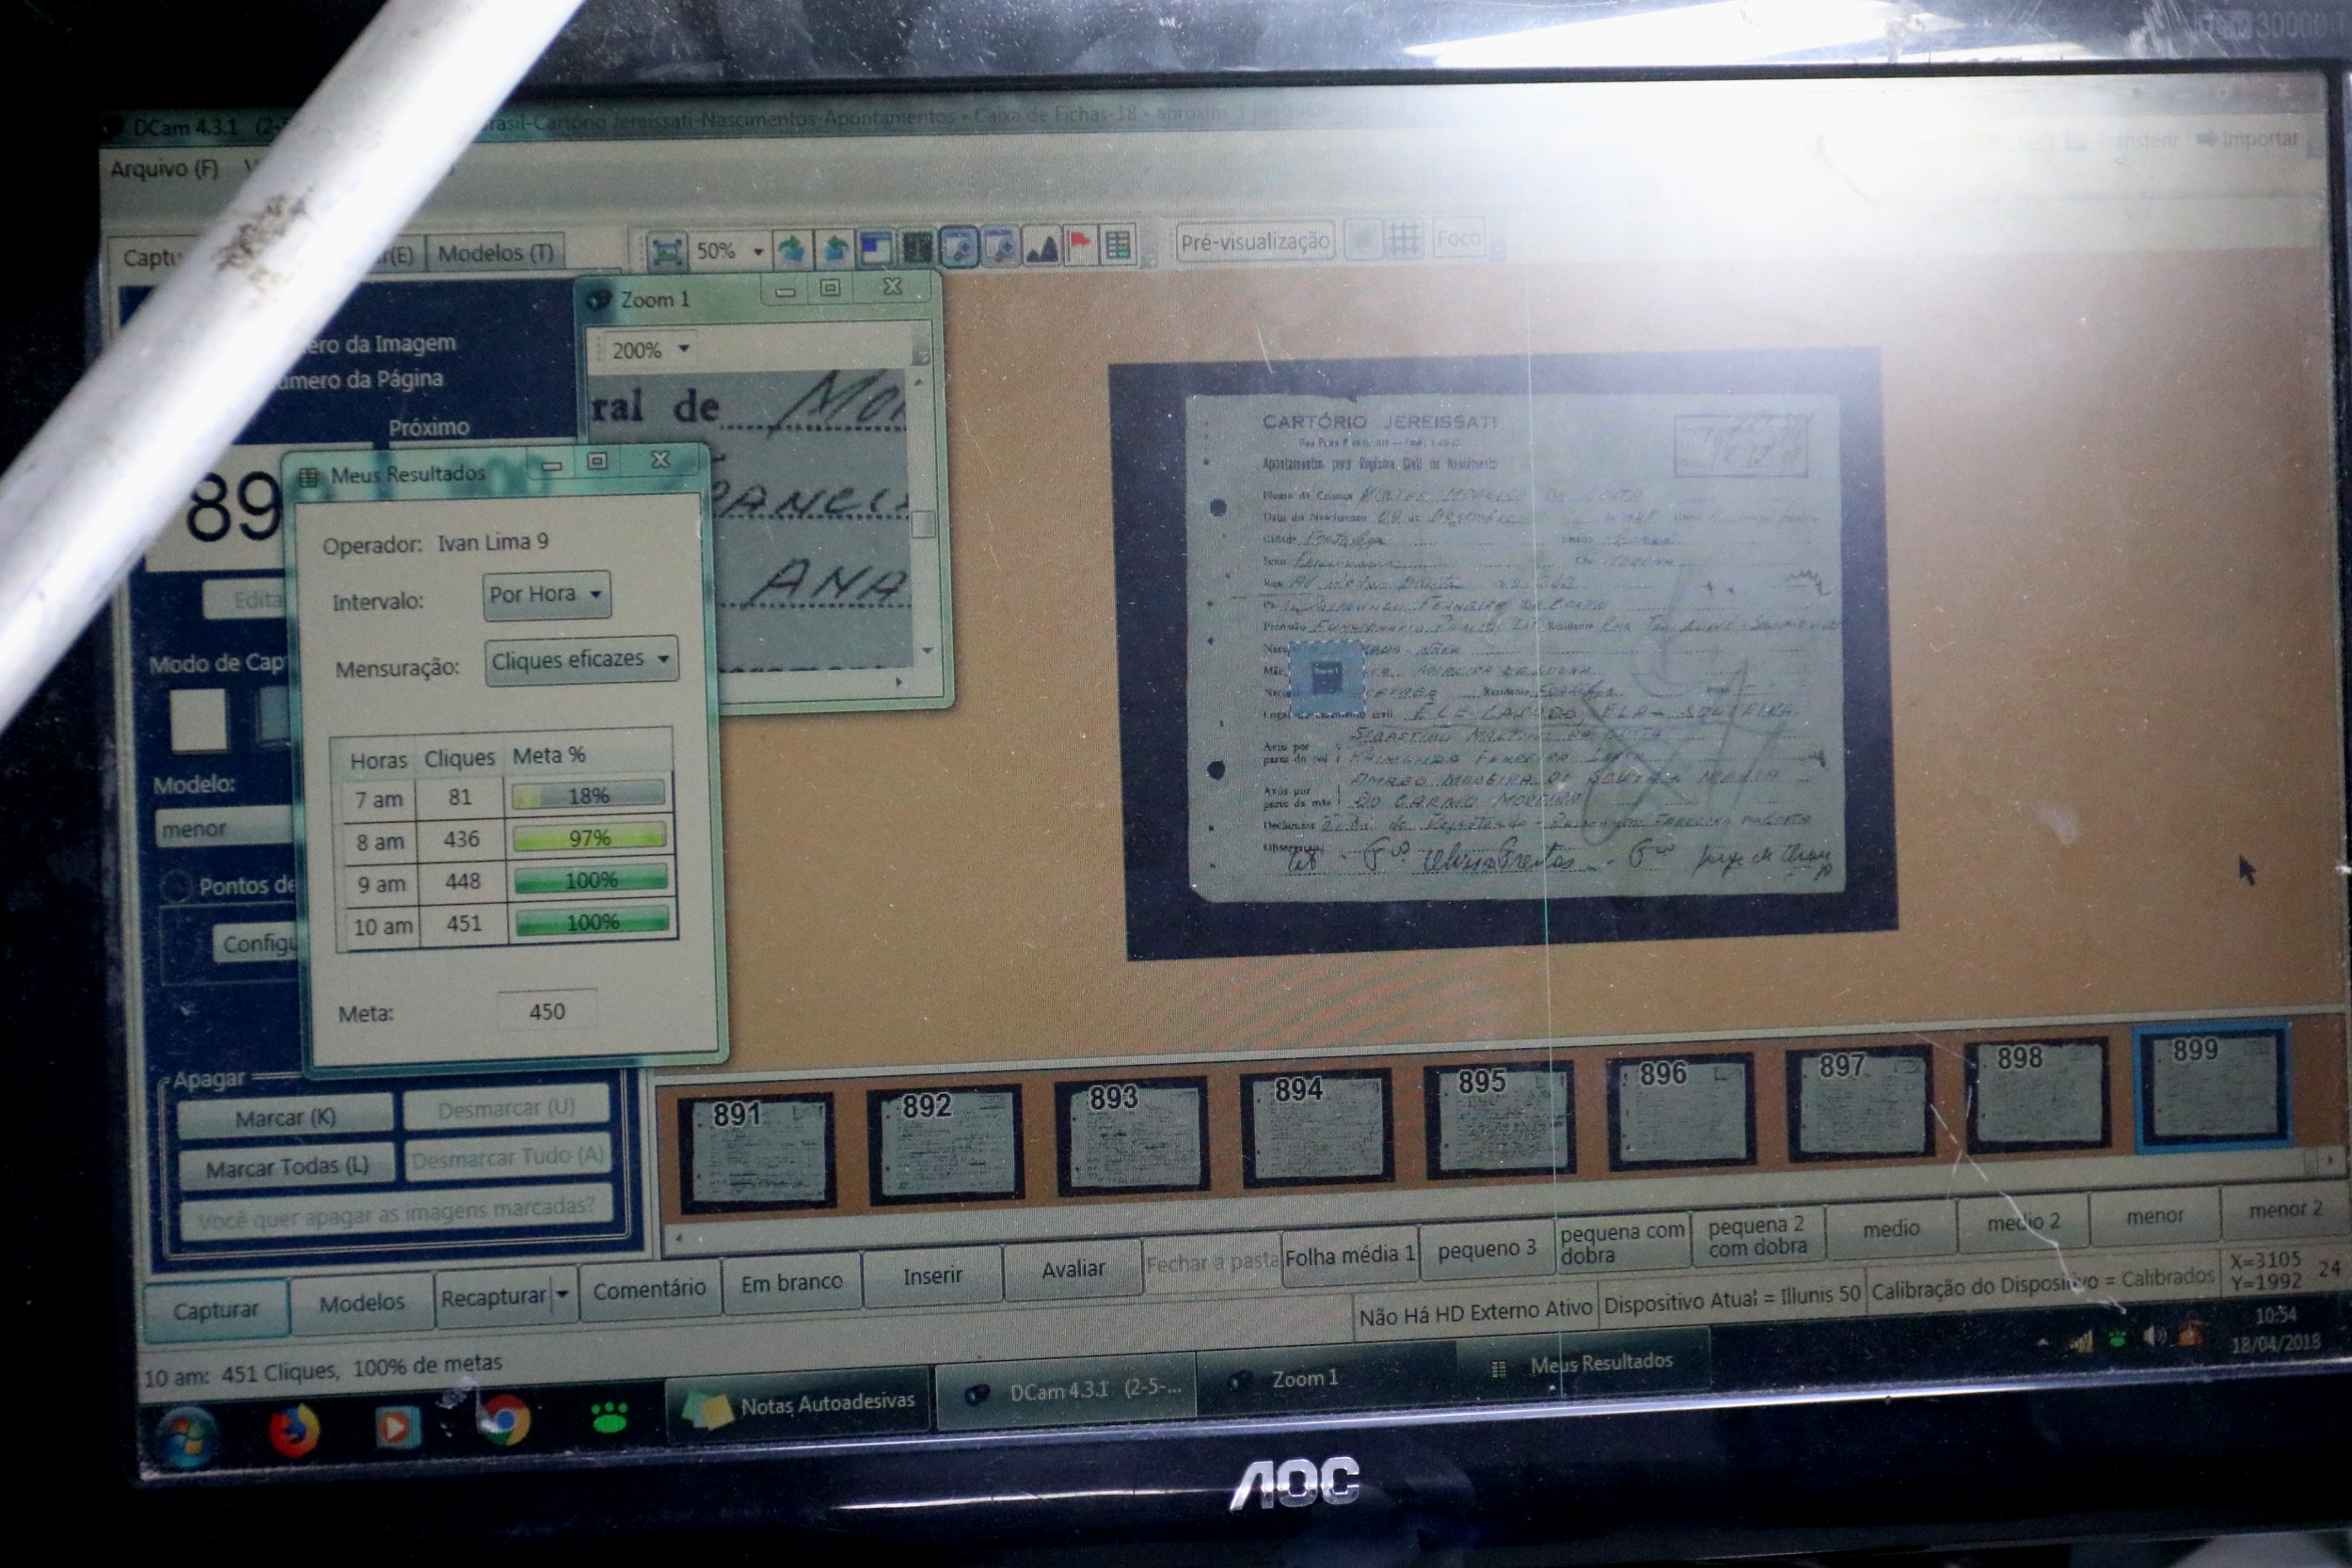Click the results table icon in toolbar
The height and width of the screenshot is (1568, 2352).
coord(1118,244)
